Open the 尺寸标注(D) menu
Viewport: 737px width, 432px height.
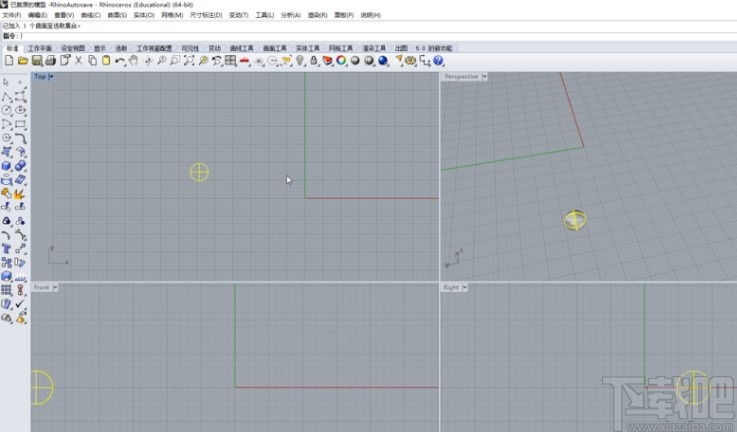pos(206,15)
